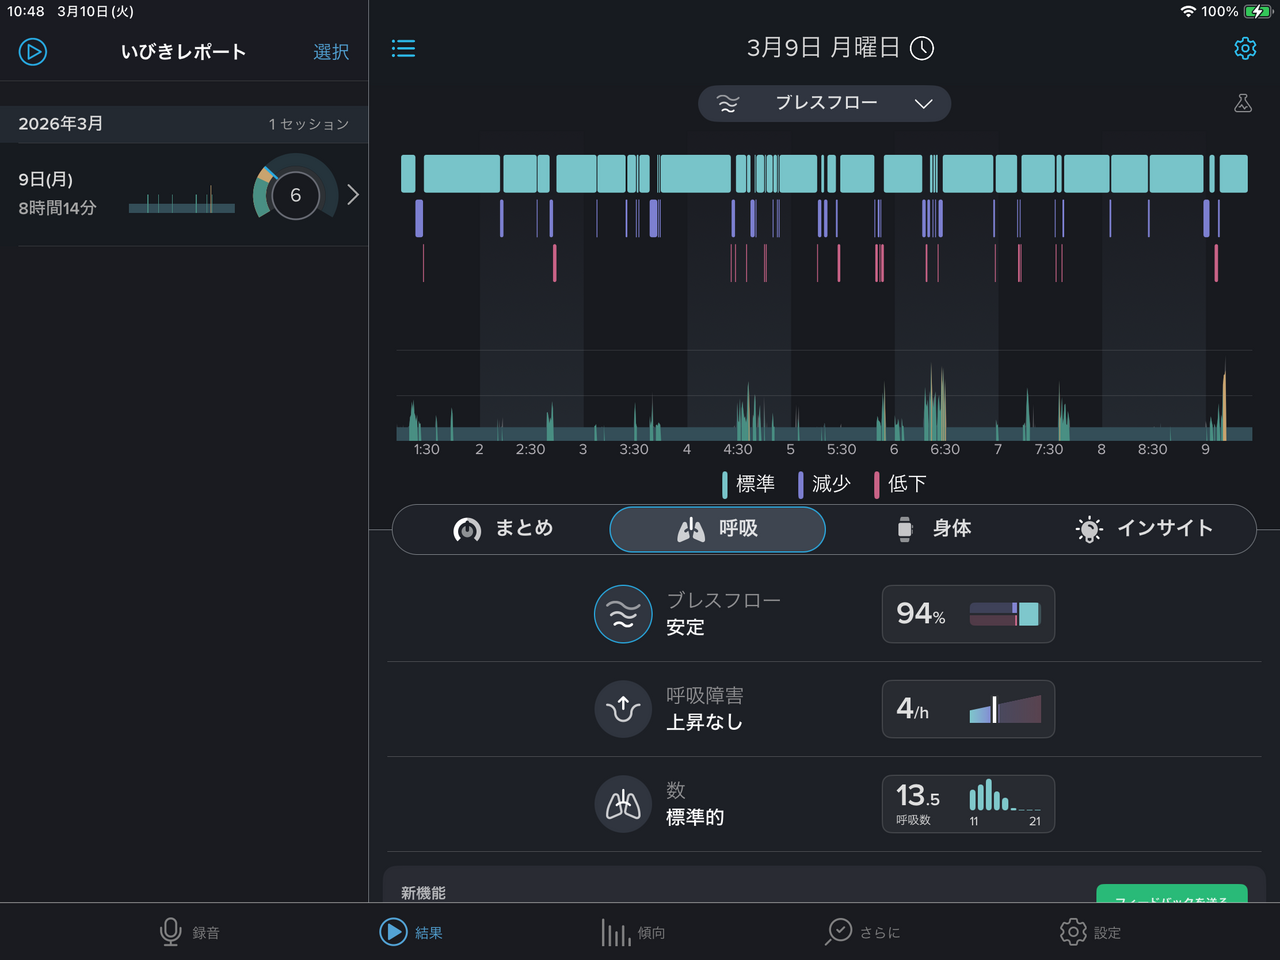This screenshot has height=960, width=1280.
Task: Switch to the インサイト tab
Action: (x=1144, y=529)
